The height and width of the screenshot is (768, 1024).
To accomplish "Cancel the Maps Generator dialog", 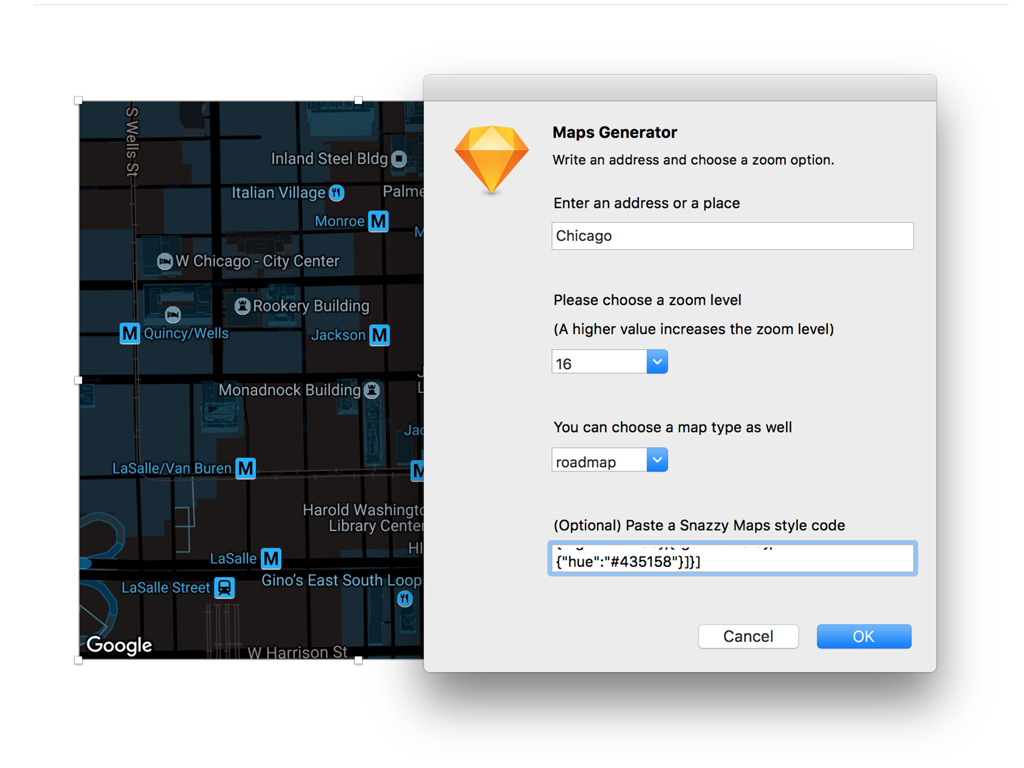I will coord(748,636).
